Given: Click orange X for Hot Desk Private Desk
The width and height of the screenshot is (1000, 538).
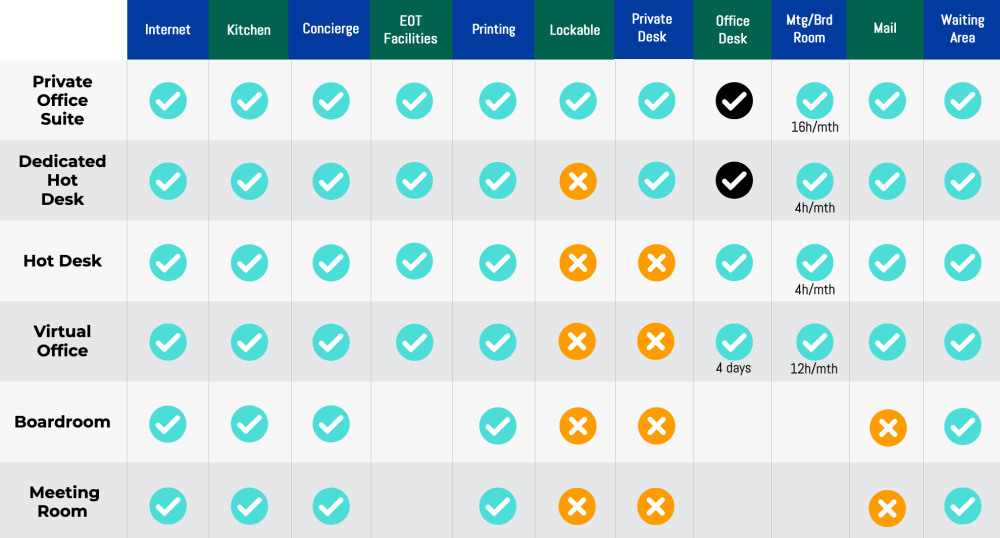Looking at the screenshot, I should tap(655, 262).
